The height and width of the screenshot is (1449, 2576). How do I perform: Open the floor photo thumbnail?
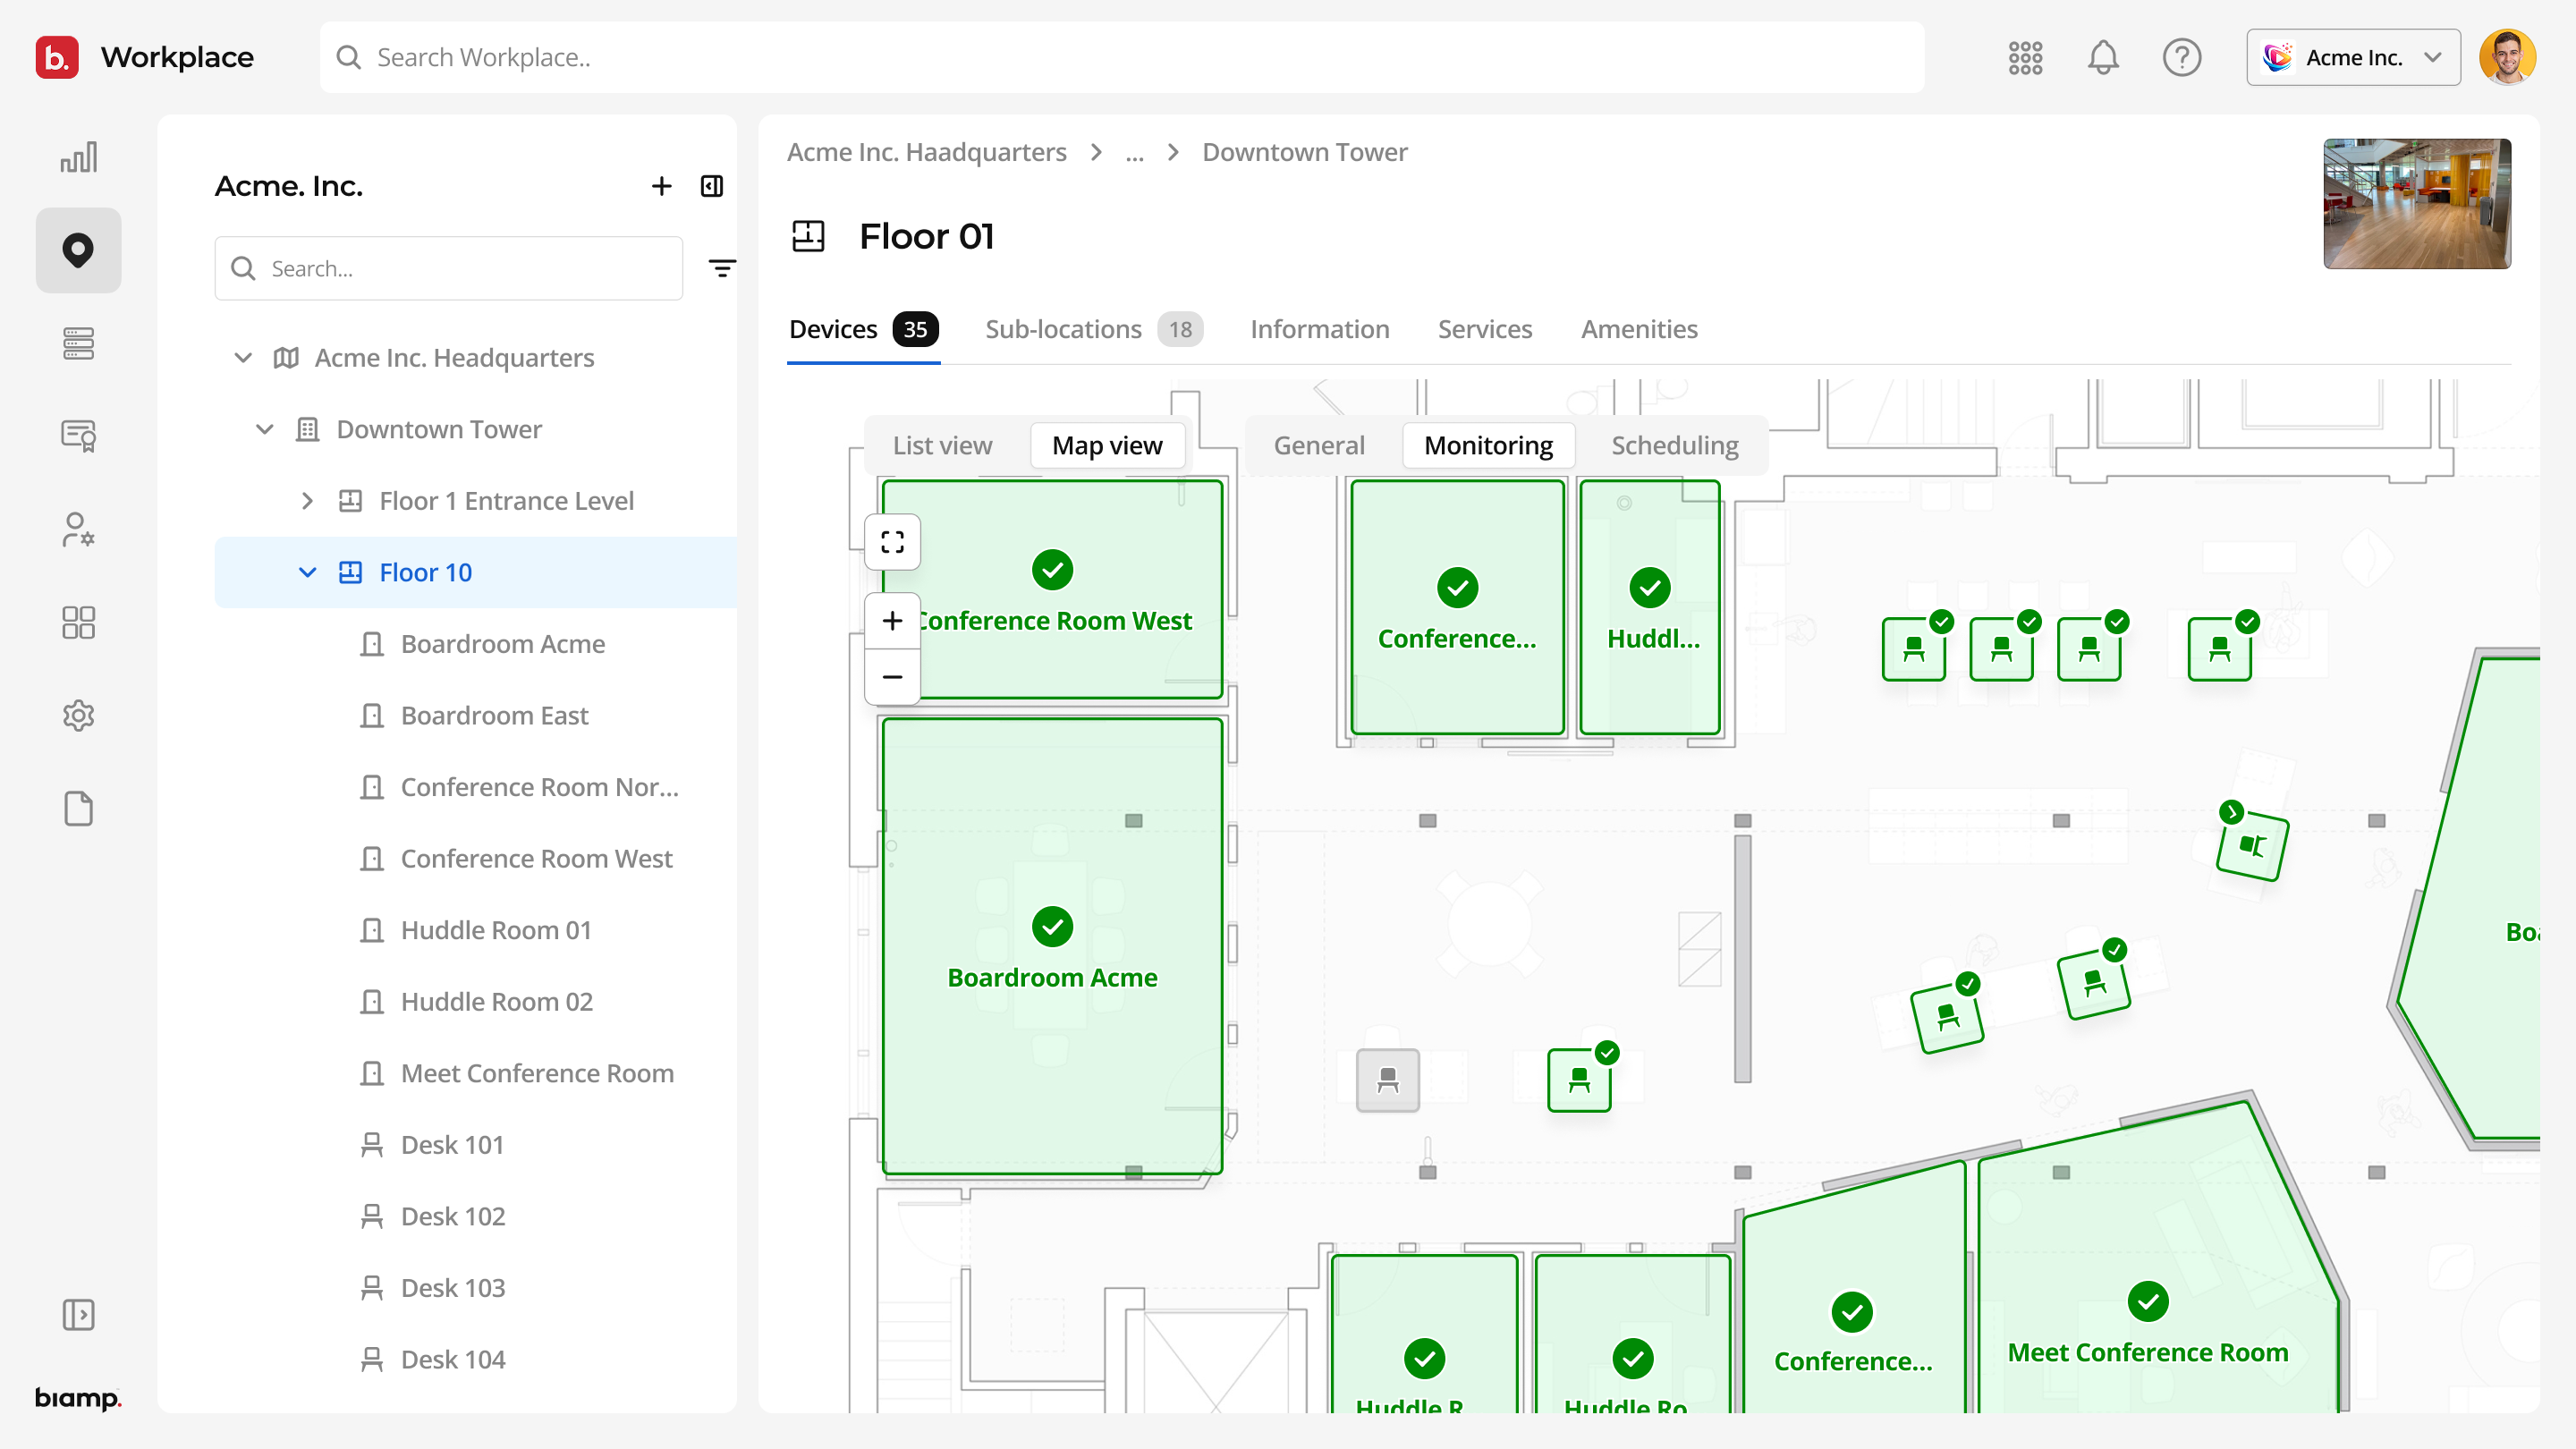click(x=2416, y=204)
